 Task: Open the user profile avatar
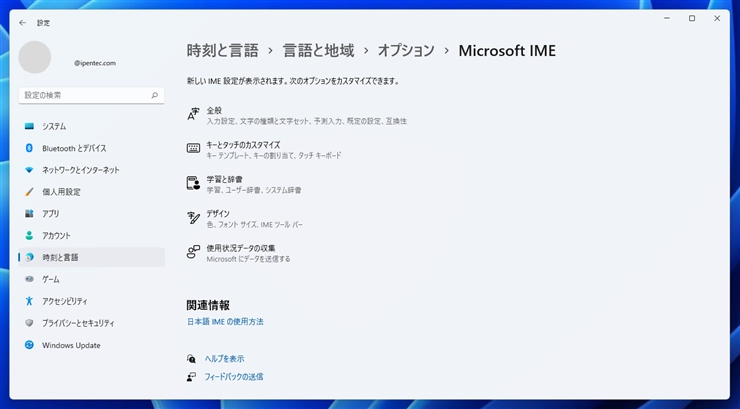click(35, 57)
